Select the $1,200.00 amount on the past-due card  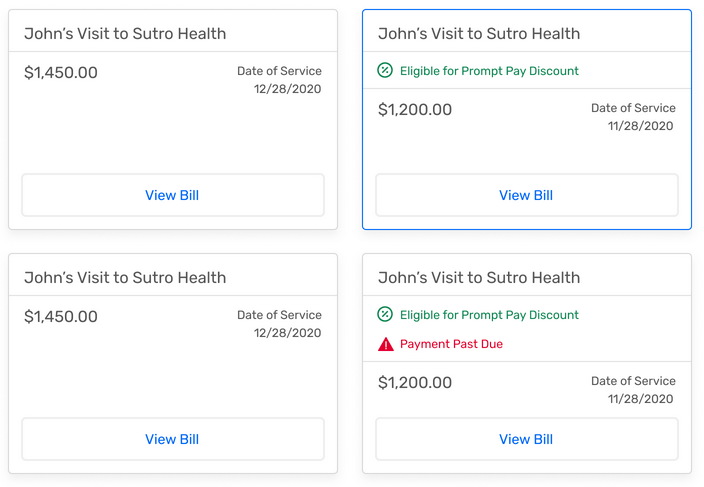pyautogui.click(x=415, y=383)
